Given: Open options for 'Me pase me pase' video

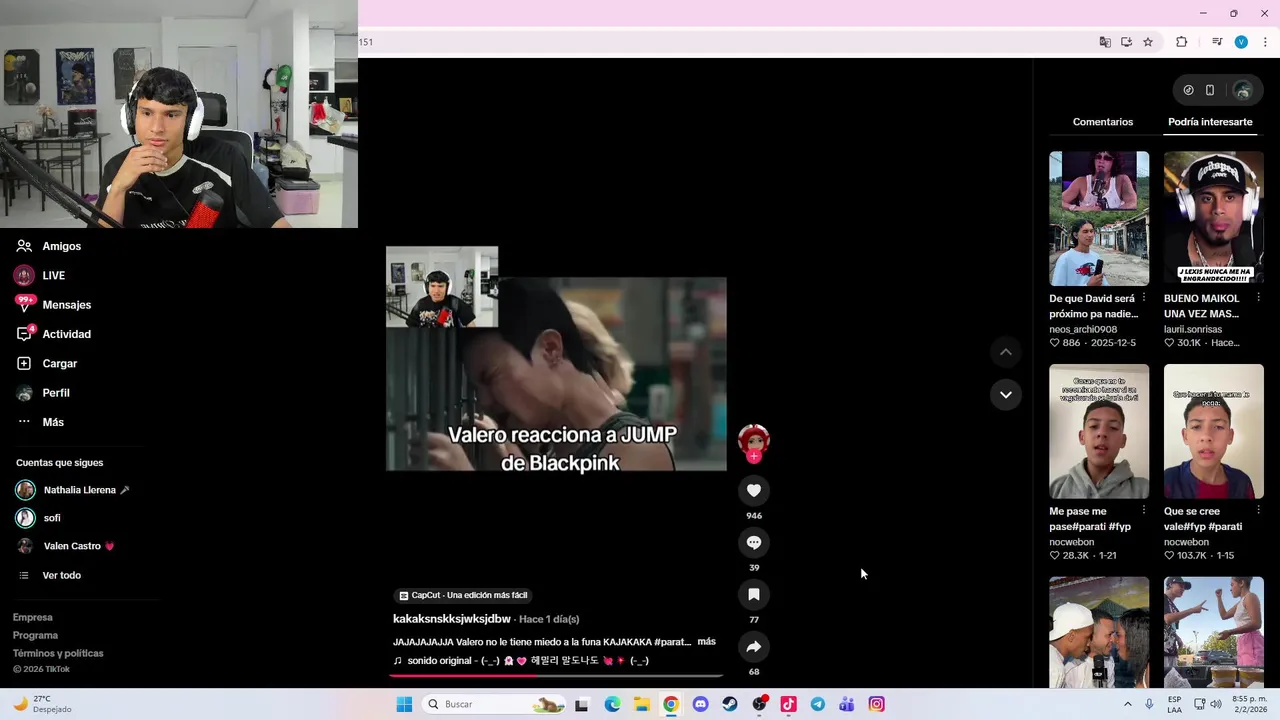Looking at the screenshot, I should coord(1144,511).
